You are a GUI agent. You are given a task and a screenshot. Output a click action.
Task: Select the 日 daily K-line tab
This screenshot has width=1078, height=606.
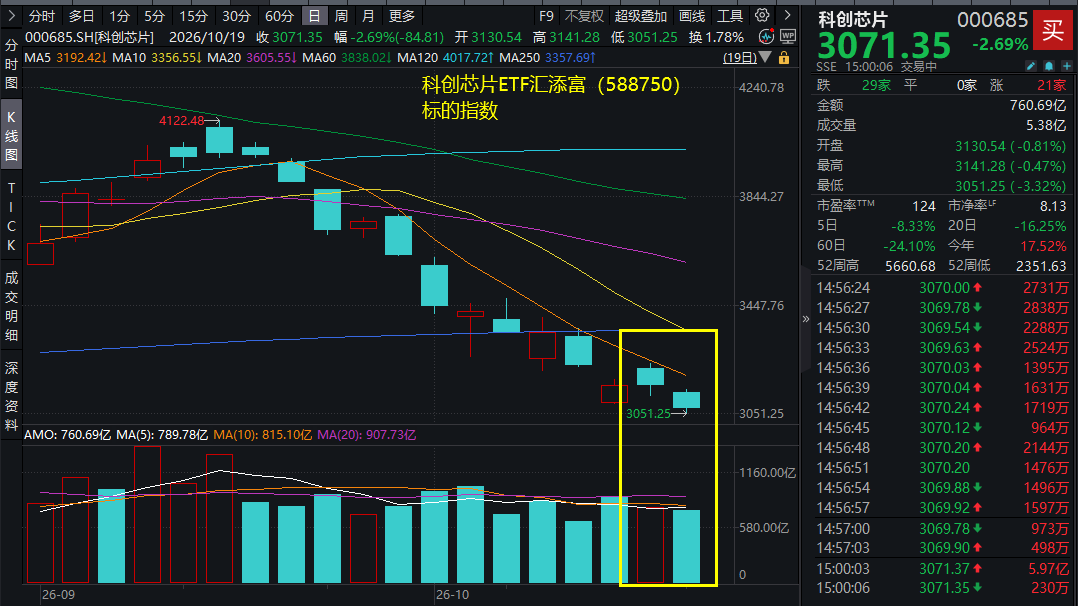click(x=314, y=16)
